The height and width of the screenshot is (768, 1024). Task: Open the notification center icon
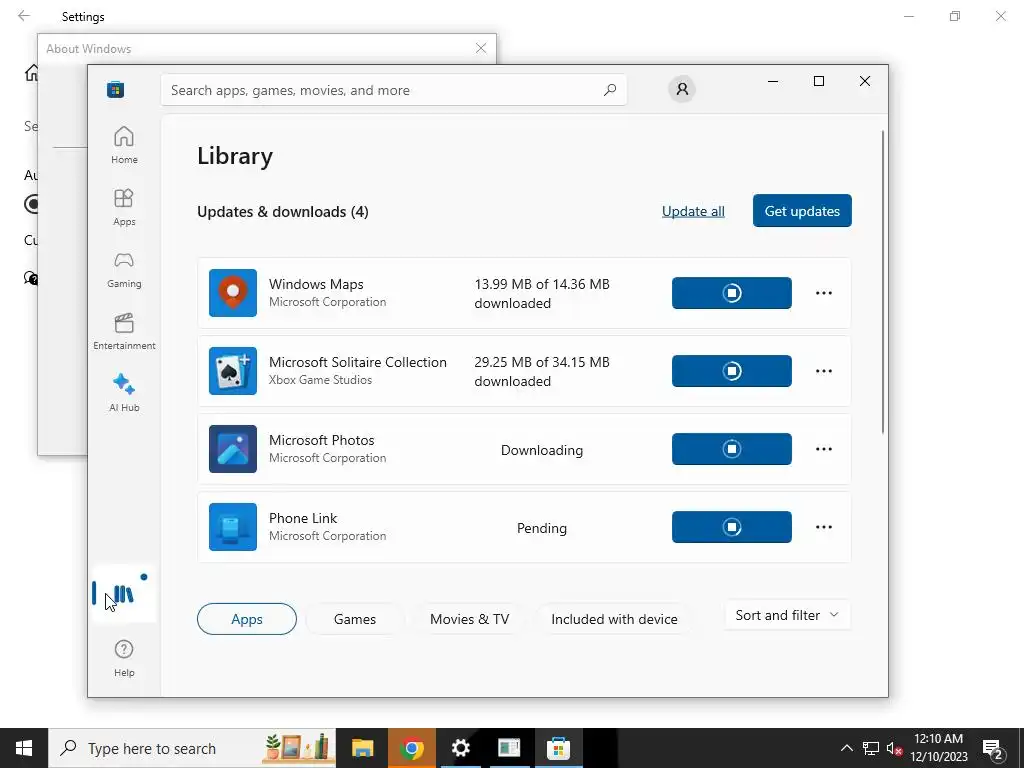(x=993, y=750)
